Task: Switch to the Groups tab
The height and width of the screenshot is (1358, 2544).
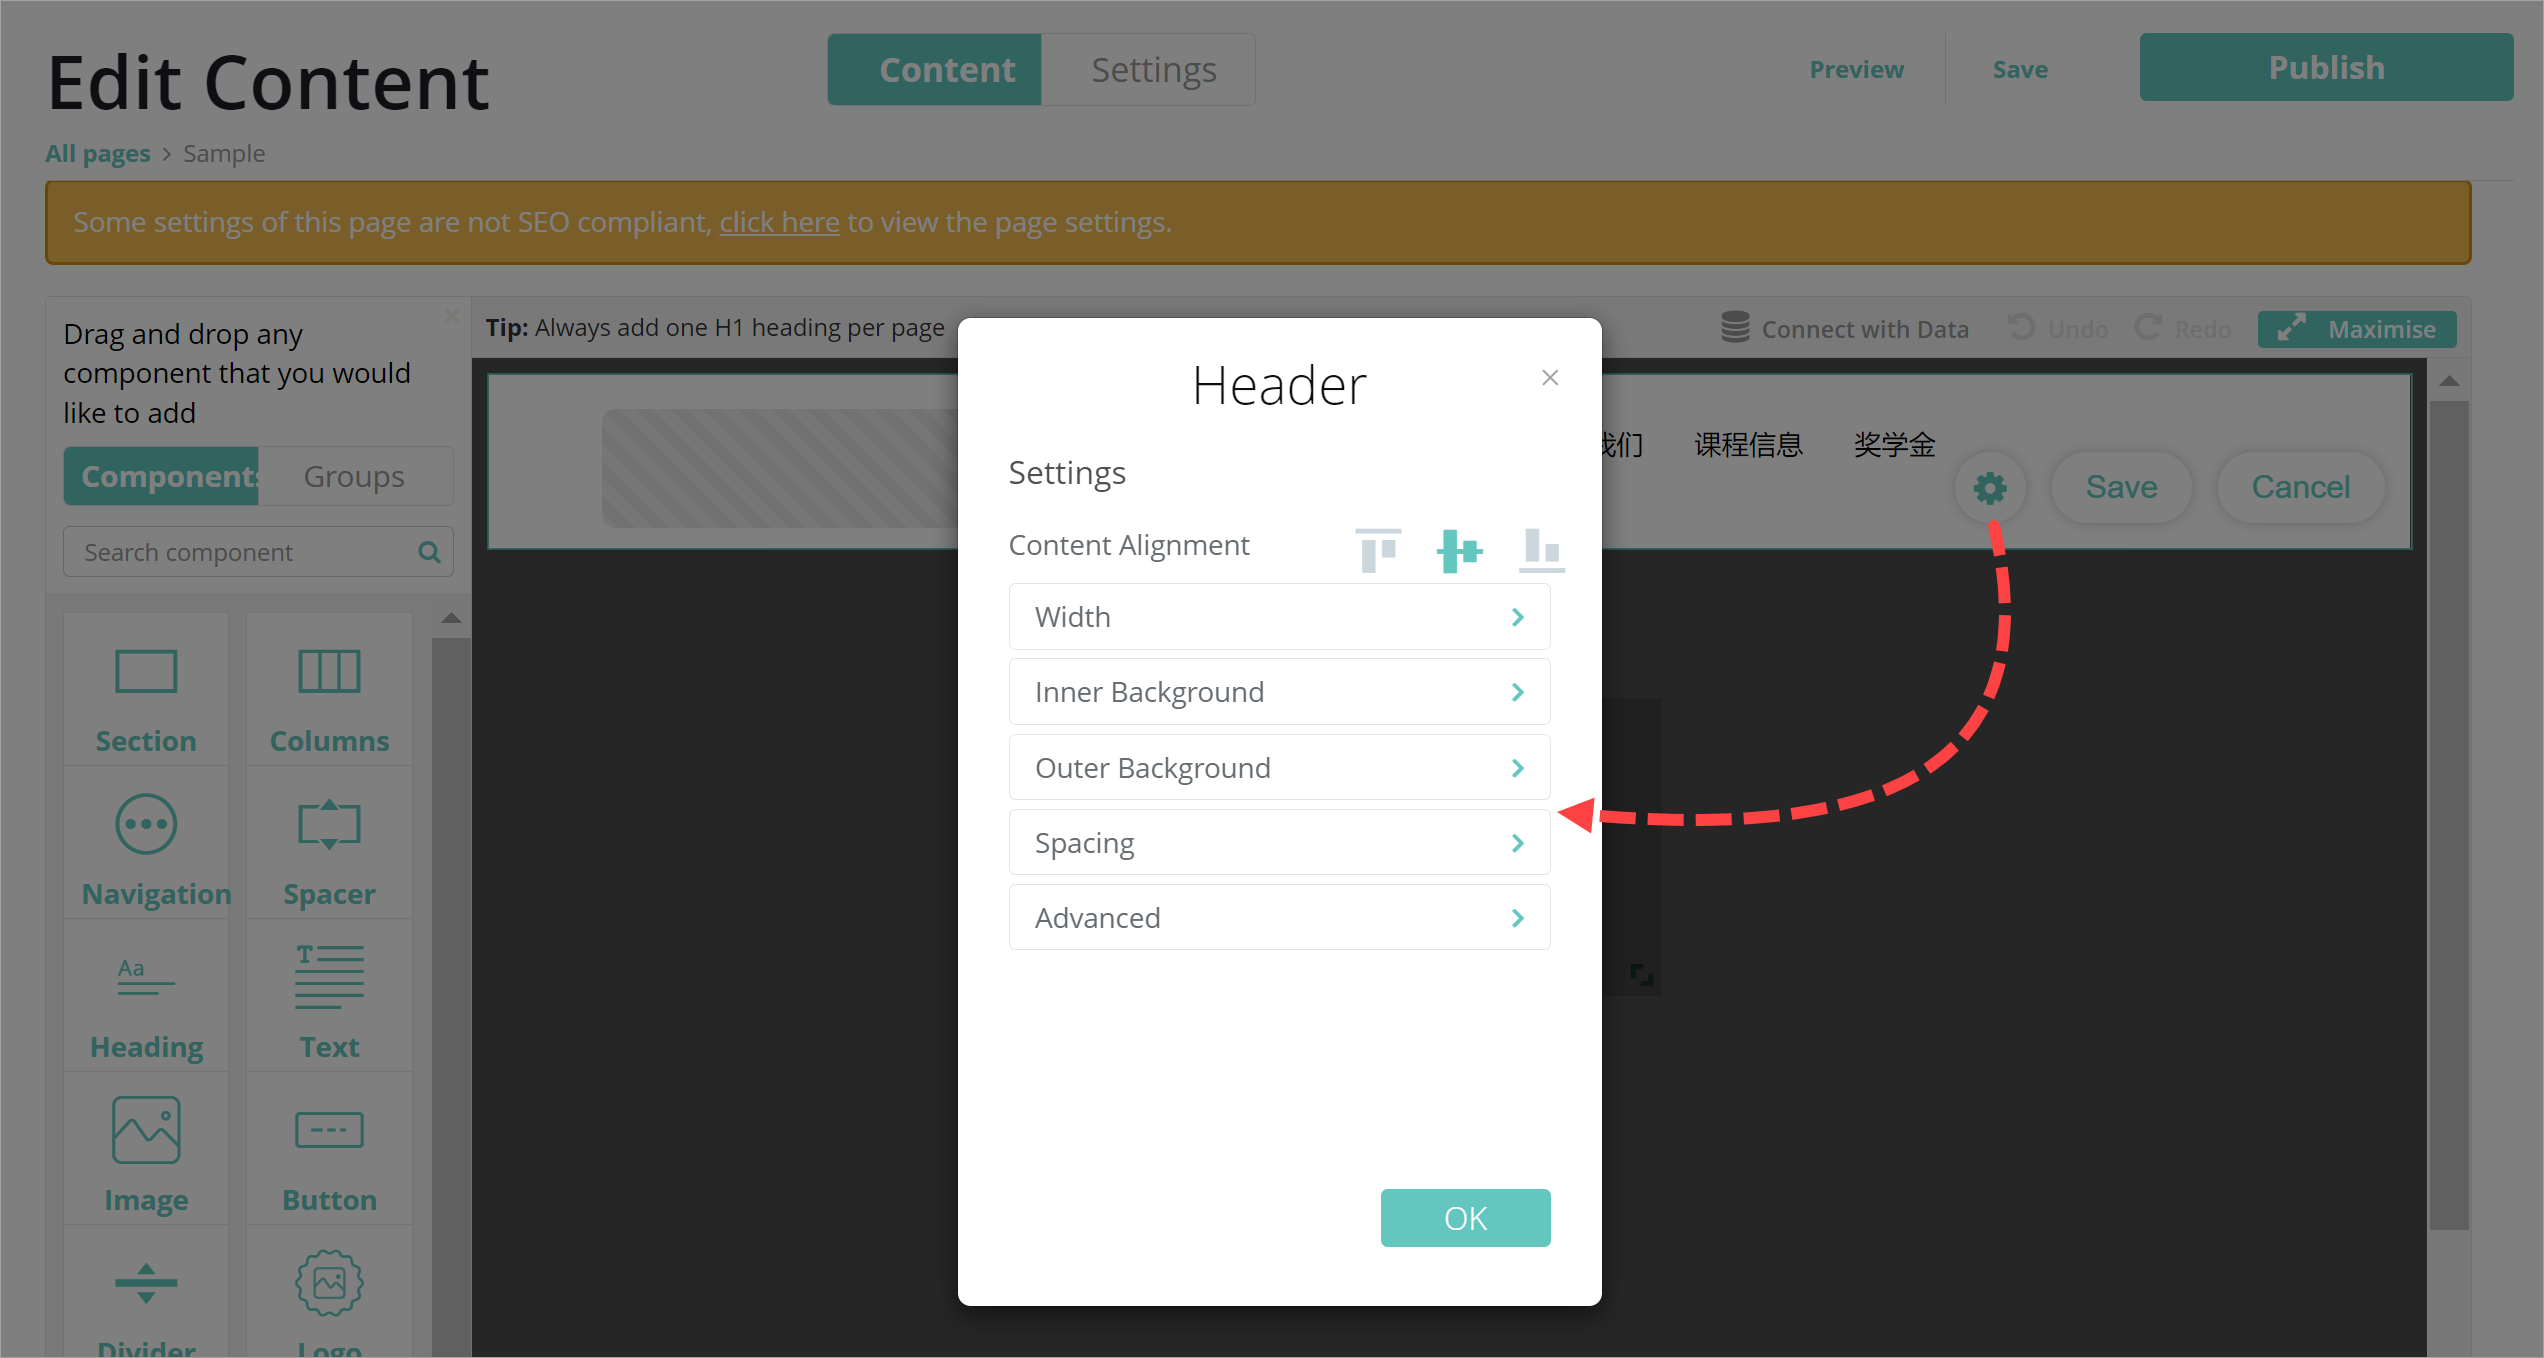Action: [x=354, y=477]
